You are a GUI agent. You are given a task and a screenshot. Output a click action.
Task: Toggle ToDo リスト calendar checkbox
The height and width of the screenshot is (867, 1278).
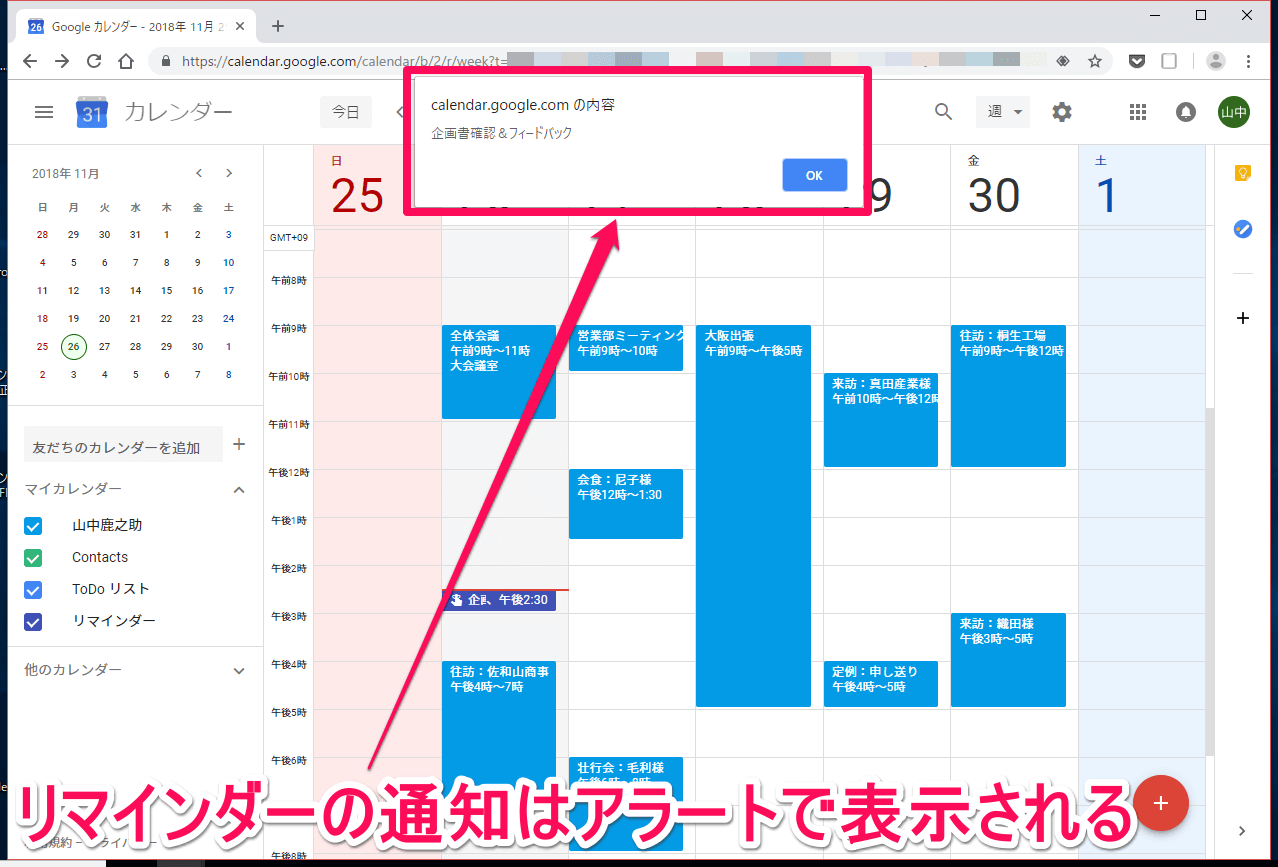click(33, 590)
